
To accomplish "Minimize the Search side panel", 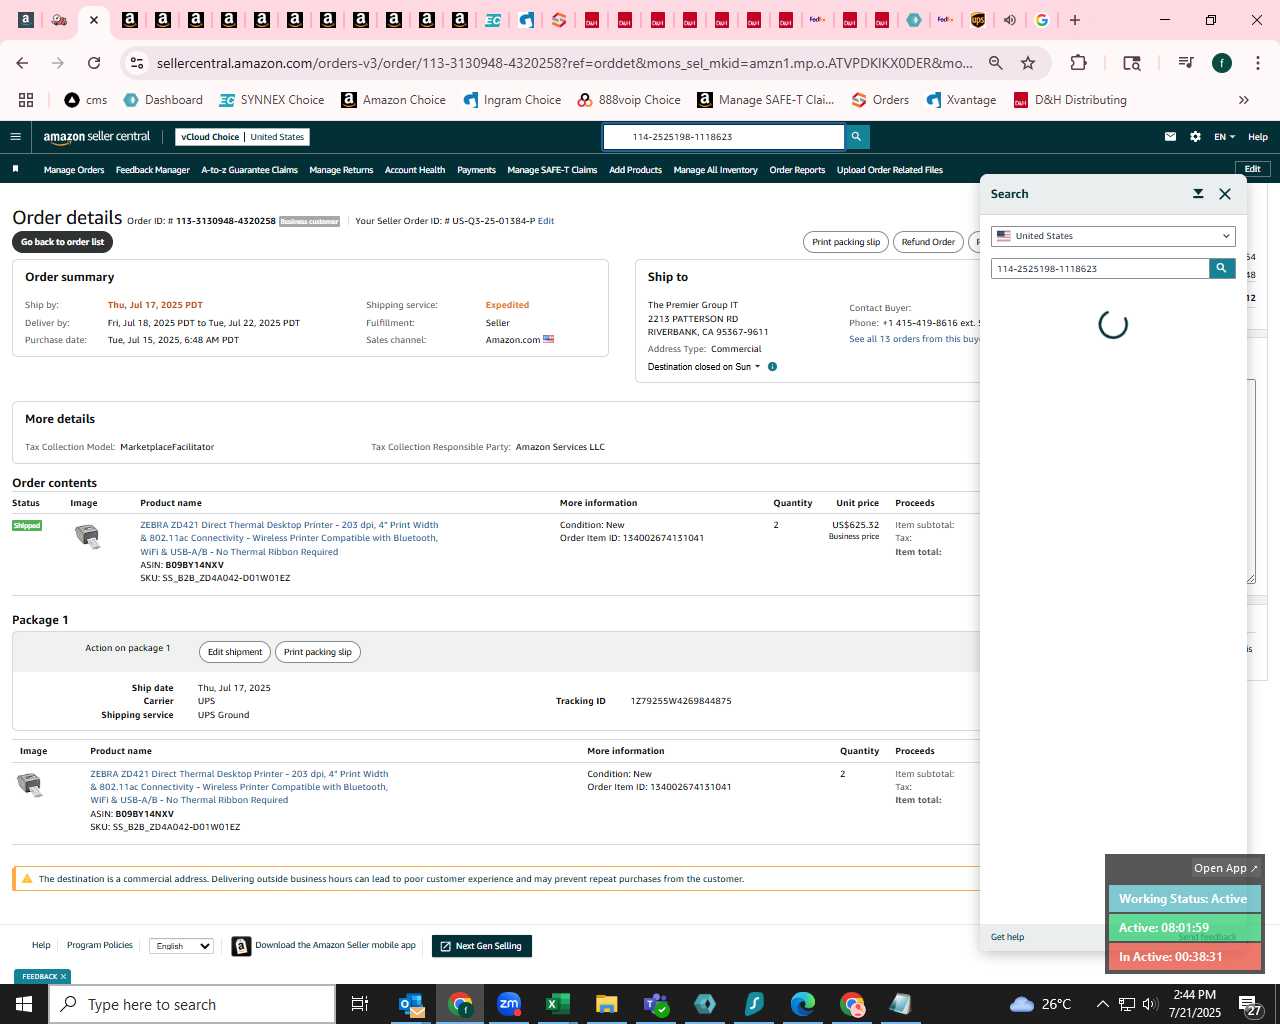I will pyautogui.click(x=1198, y=194).
